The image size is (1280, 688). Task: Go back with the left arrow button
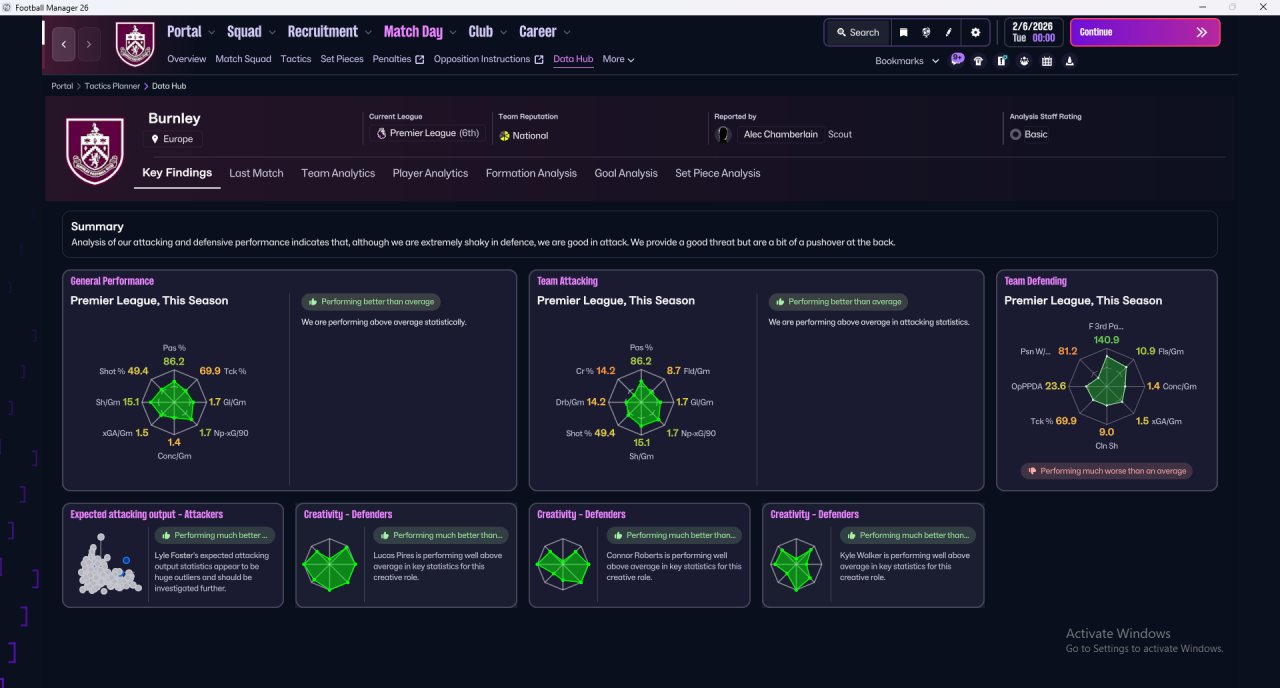pyautogui.click(x=64, y=44)
